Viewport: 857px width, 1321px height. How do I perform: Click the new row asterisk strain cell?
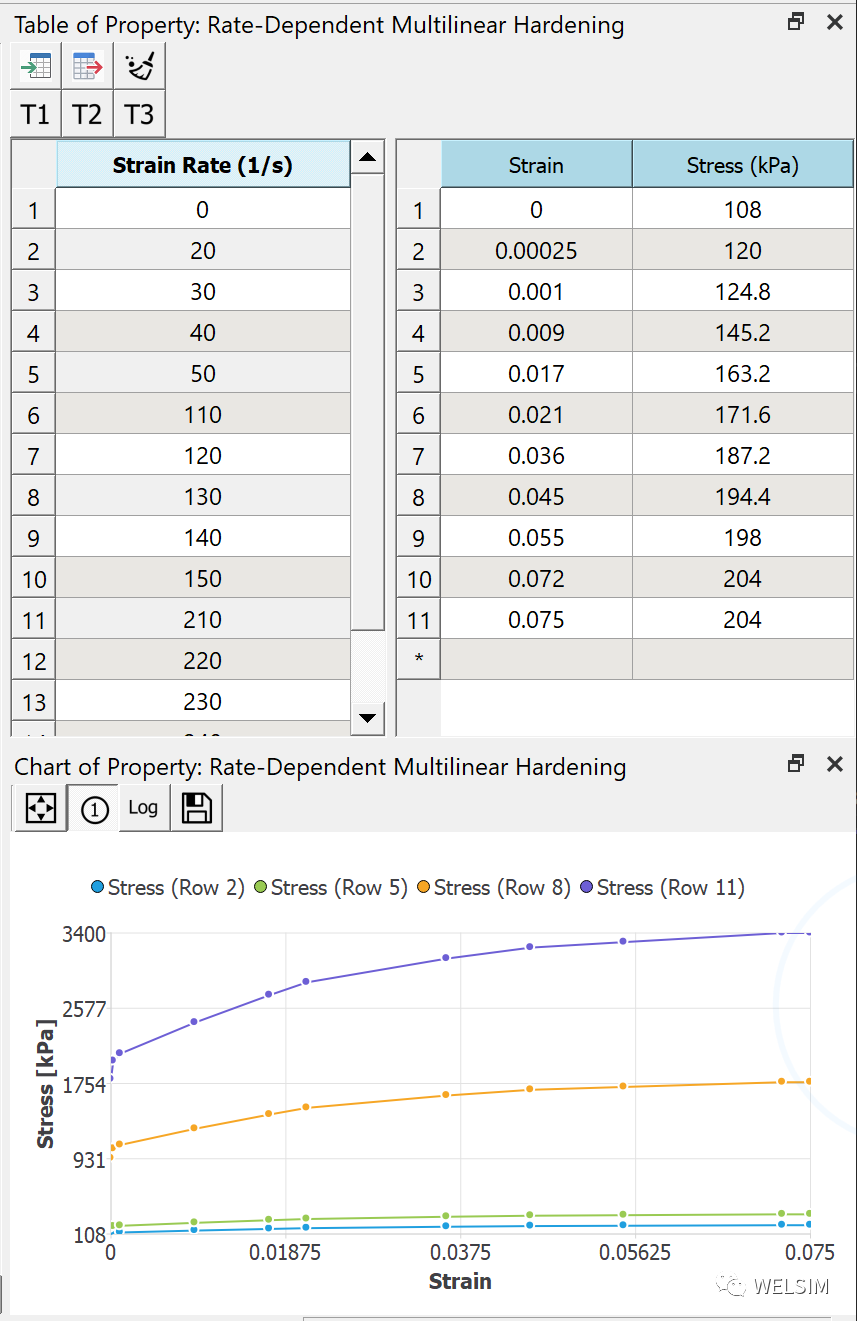[x=536, y=659]
